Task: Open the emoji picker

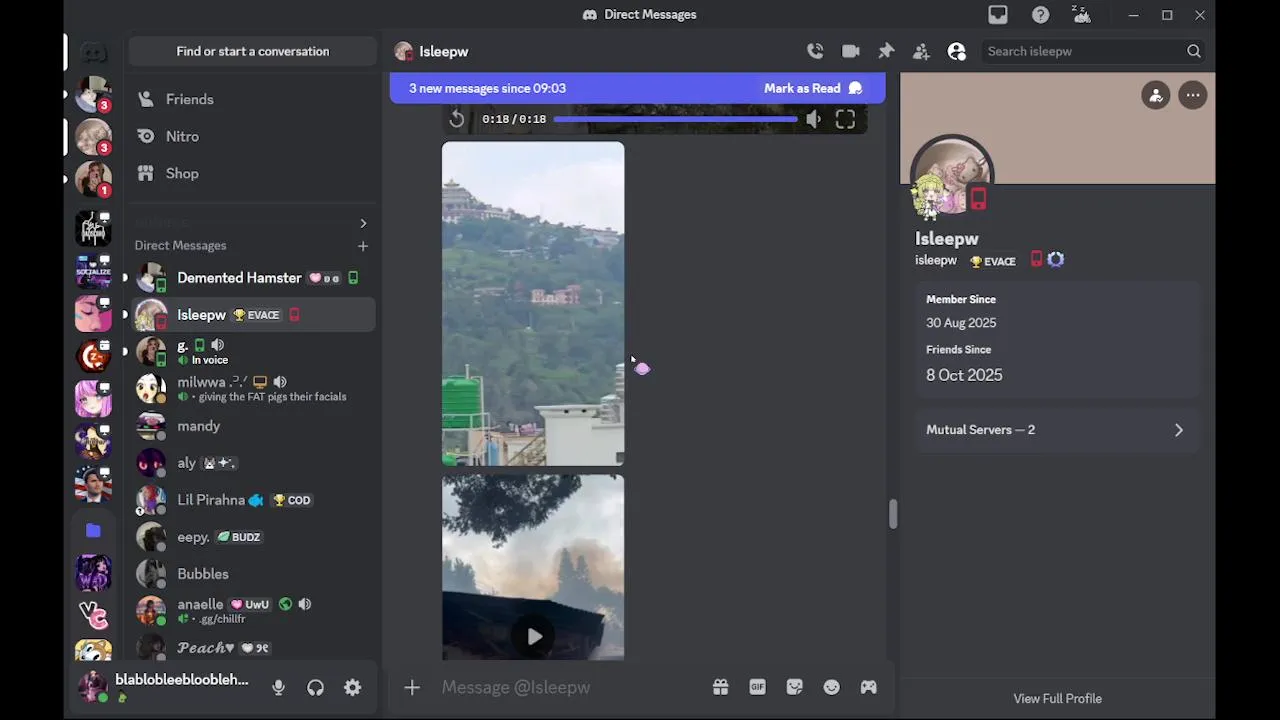Action: click(x=831, y=687)
